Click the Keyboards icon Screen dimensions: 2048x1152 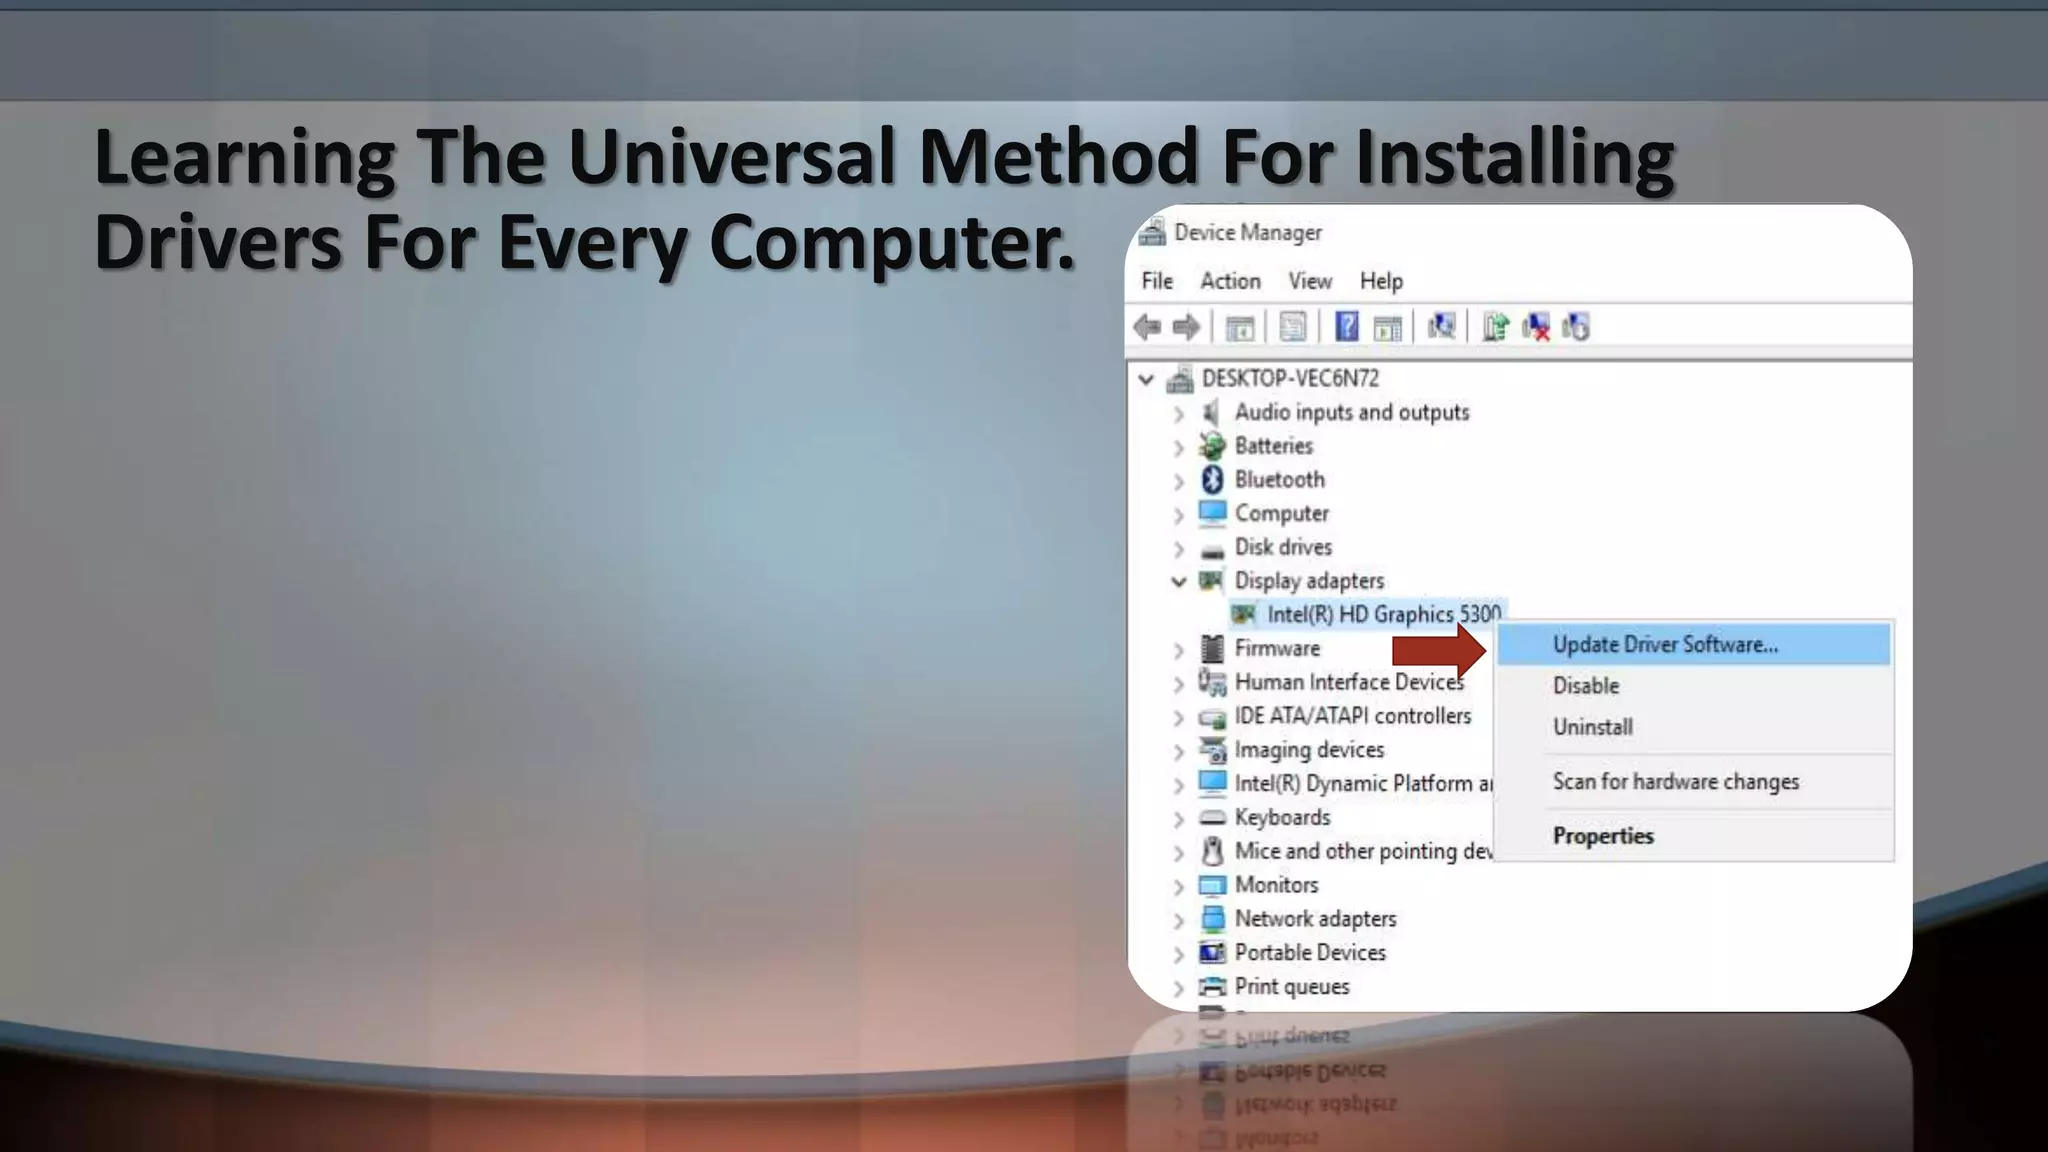tap(1212, 818)
